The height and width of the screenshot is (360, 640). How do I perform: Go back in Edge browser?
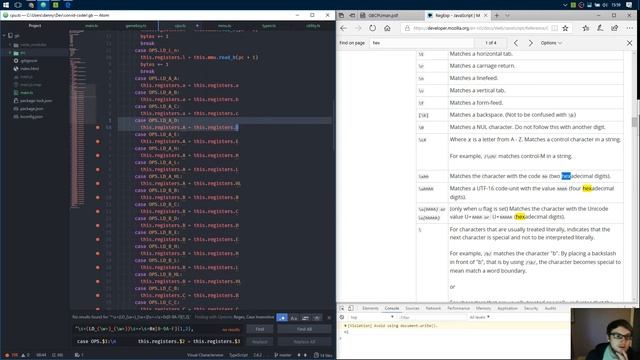[343, 28]
